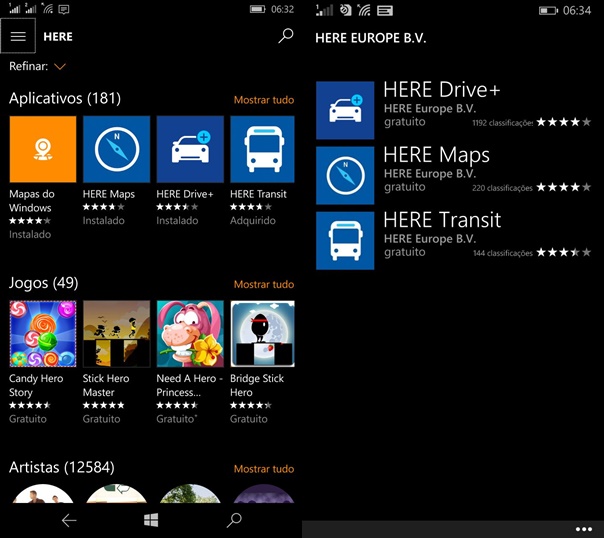This screenshot has height=538, width=604.
Task: Expand the Refinar filter chevron
Action: 60,67
